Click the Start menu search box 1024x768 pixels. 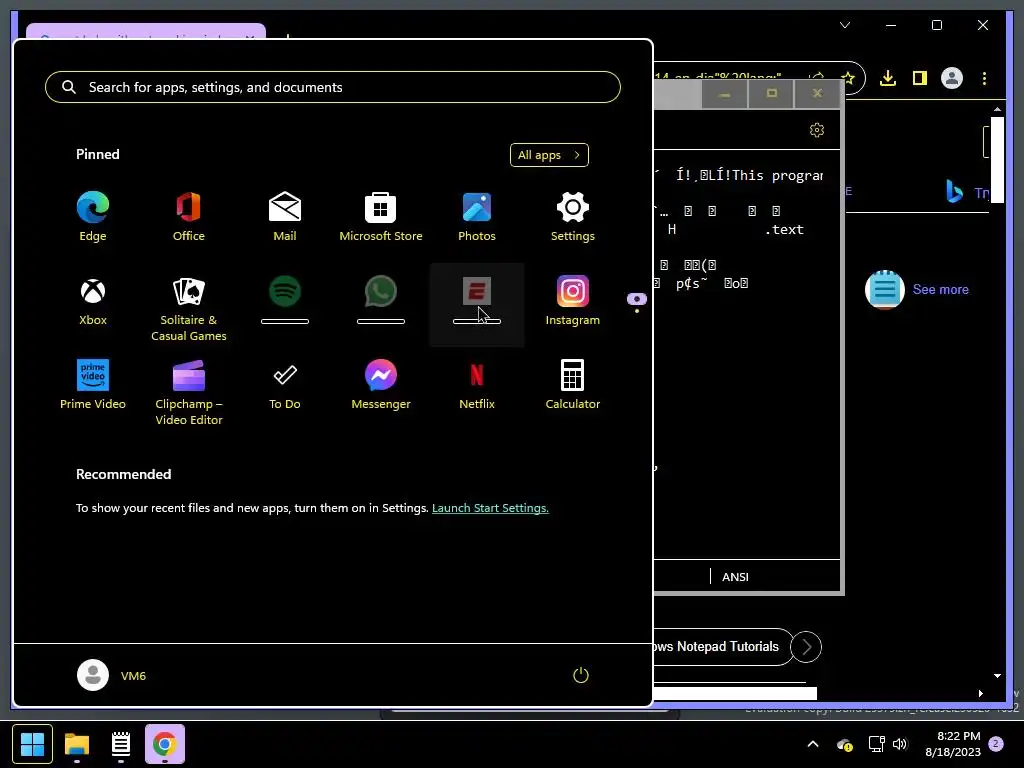tap(332, 87)
